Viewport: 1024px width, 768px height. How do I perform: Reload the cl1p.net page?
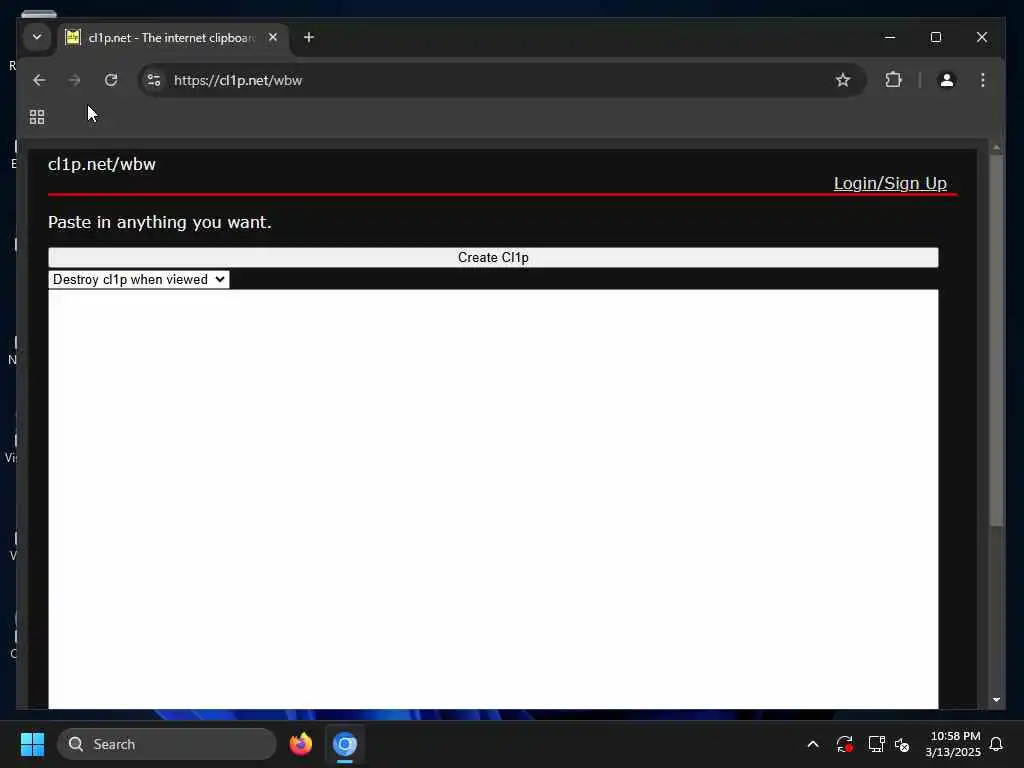(x=111, y=80)
